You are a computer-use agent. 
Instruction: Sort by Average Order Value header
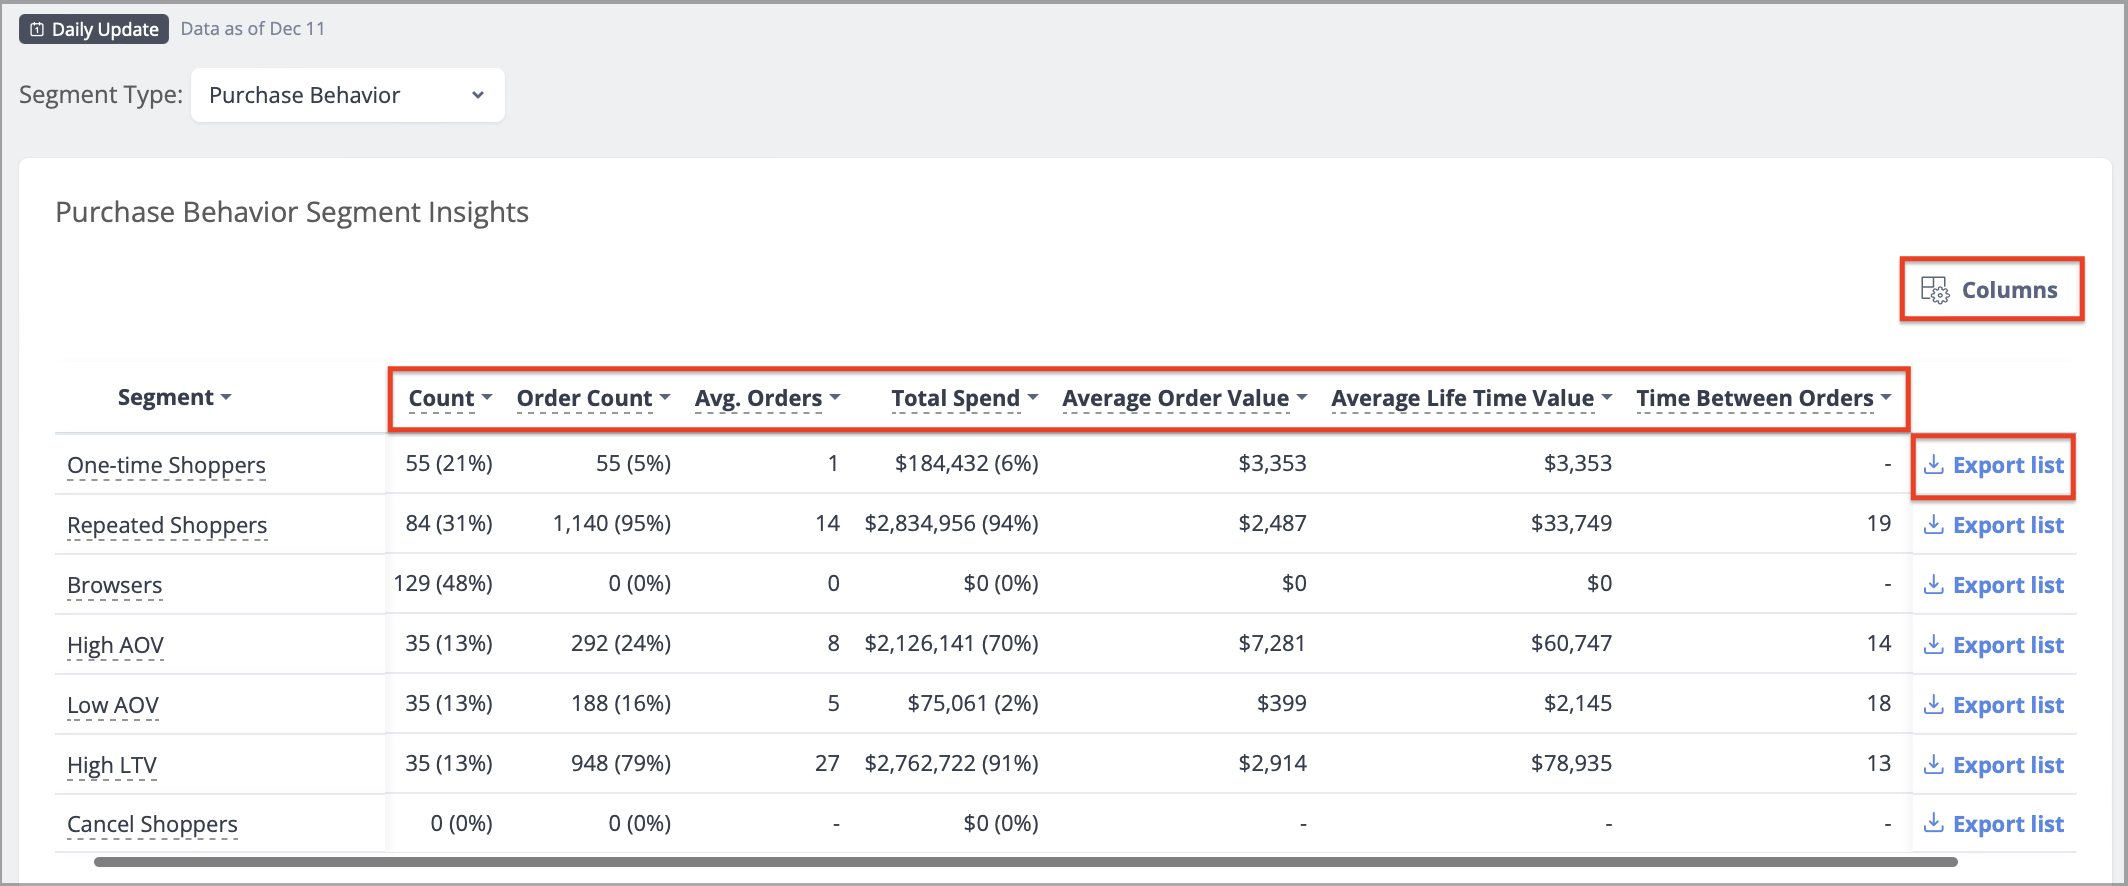coord(1184,398)
